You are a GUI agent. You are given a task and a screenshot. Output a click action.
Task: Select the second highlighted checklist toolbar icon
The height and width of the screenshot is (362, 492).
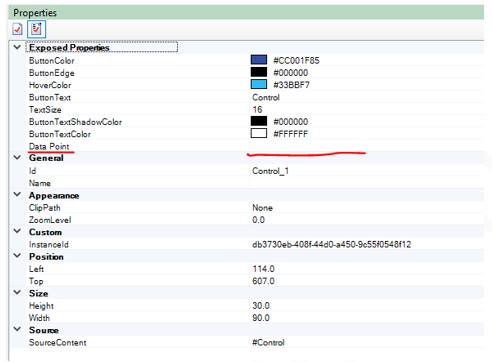point(36,29)
